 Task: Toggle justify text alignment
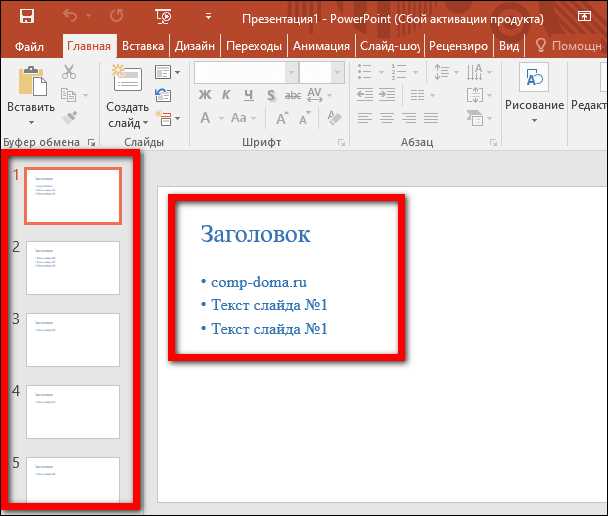click(431, 118)
